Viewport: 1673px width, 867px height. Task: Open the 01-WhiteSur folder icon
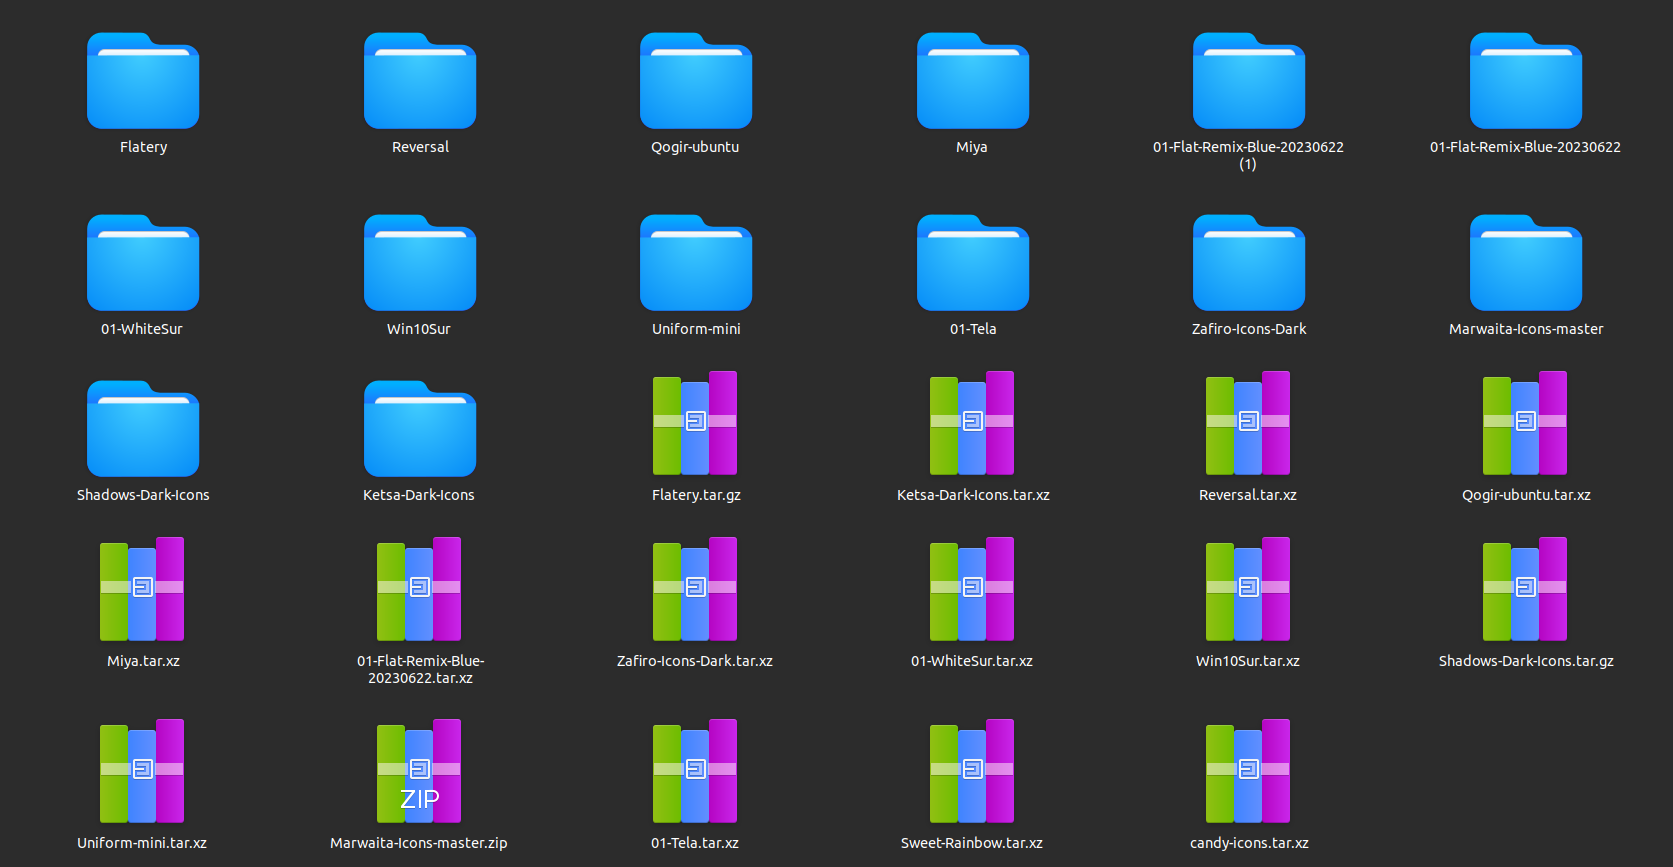pyautogui.click(x=143, y=263)
